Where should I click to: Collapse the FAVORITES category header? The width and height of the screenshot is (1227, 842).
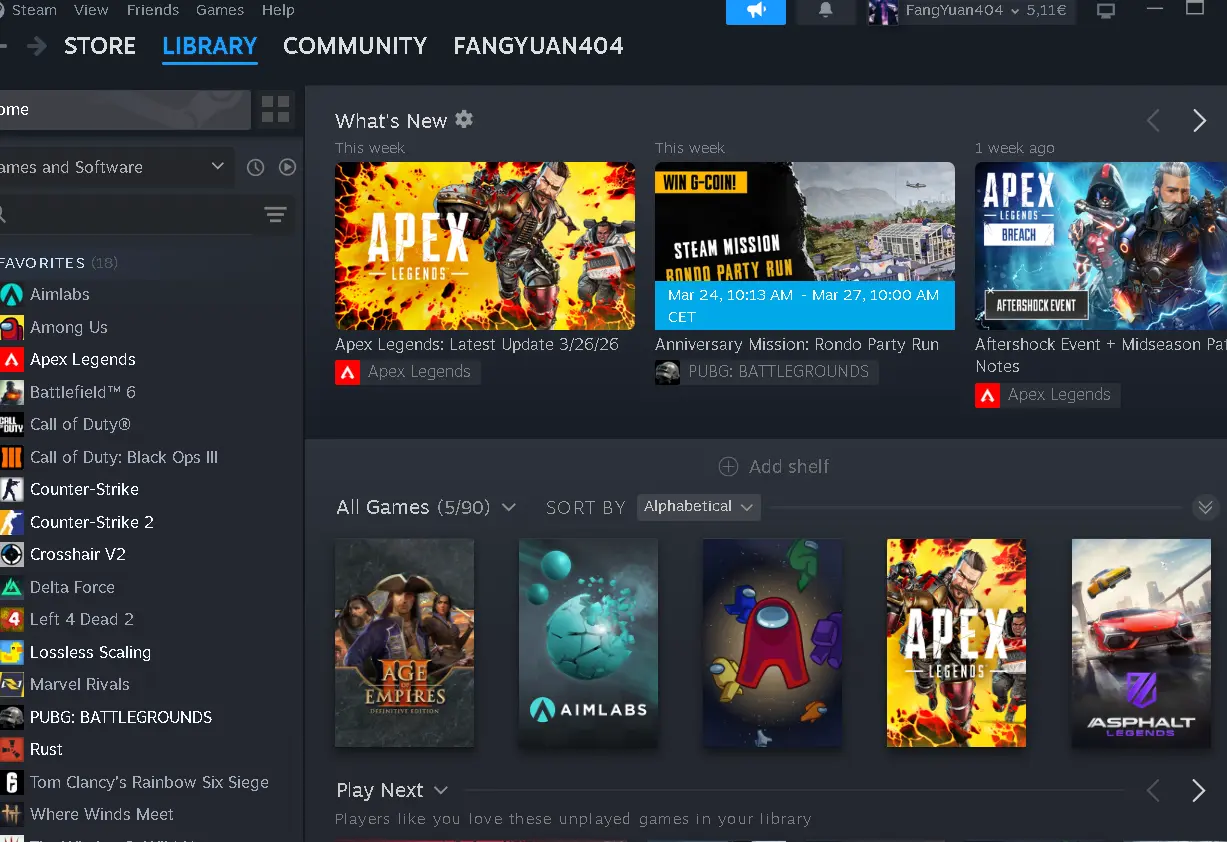tap(59, 263)
